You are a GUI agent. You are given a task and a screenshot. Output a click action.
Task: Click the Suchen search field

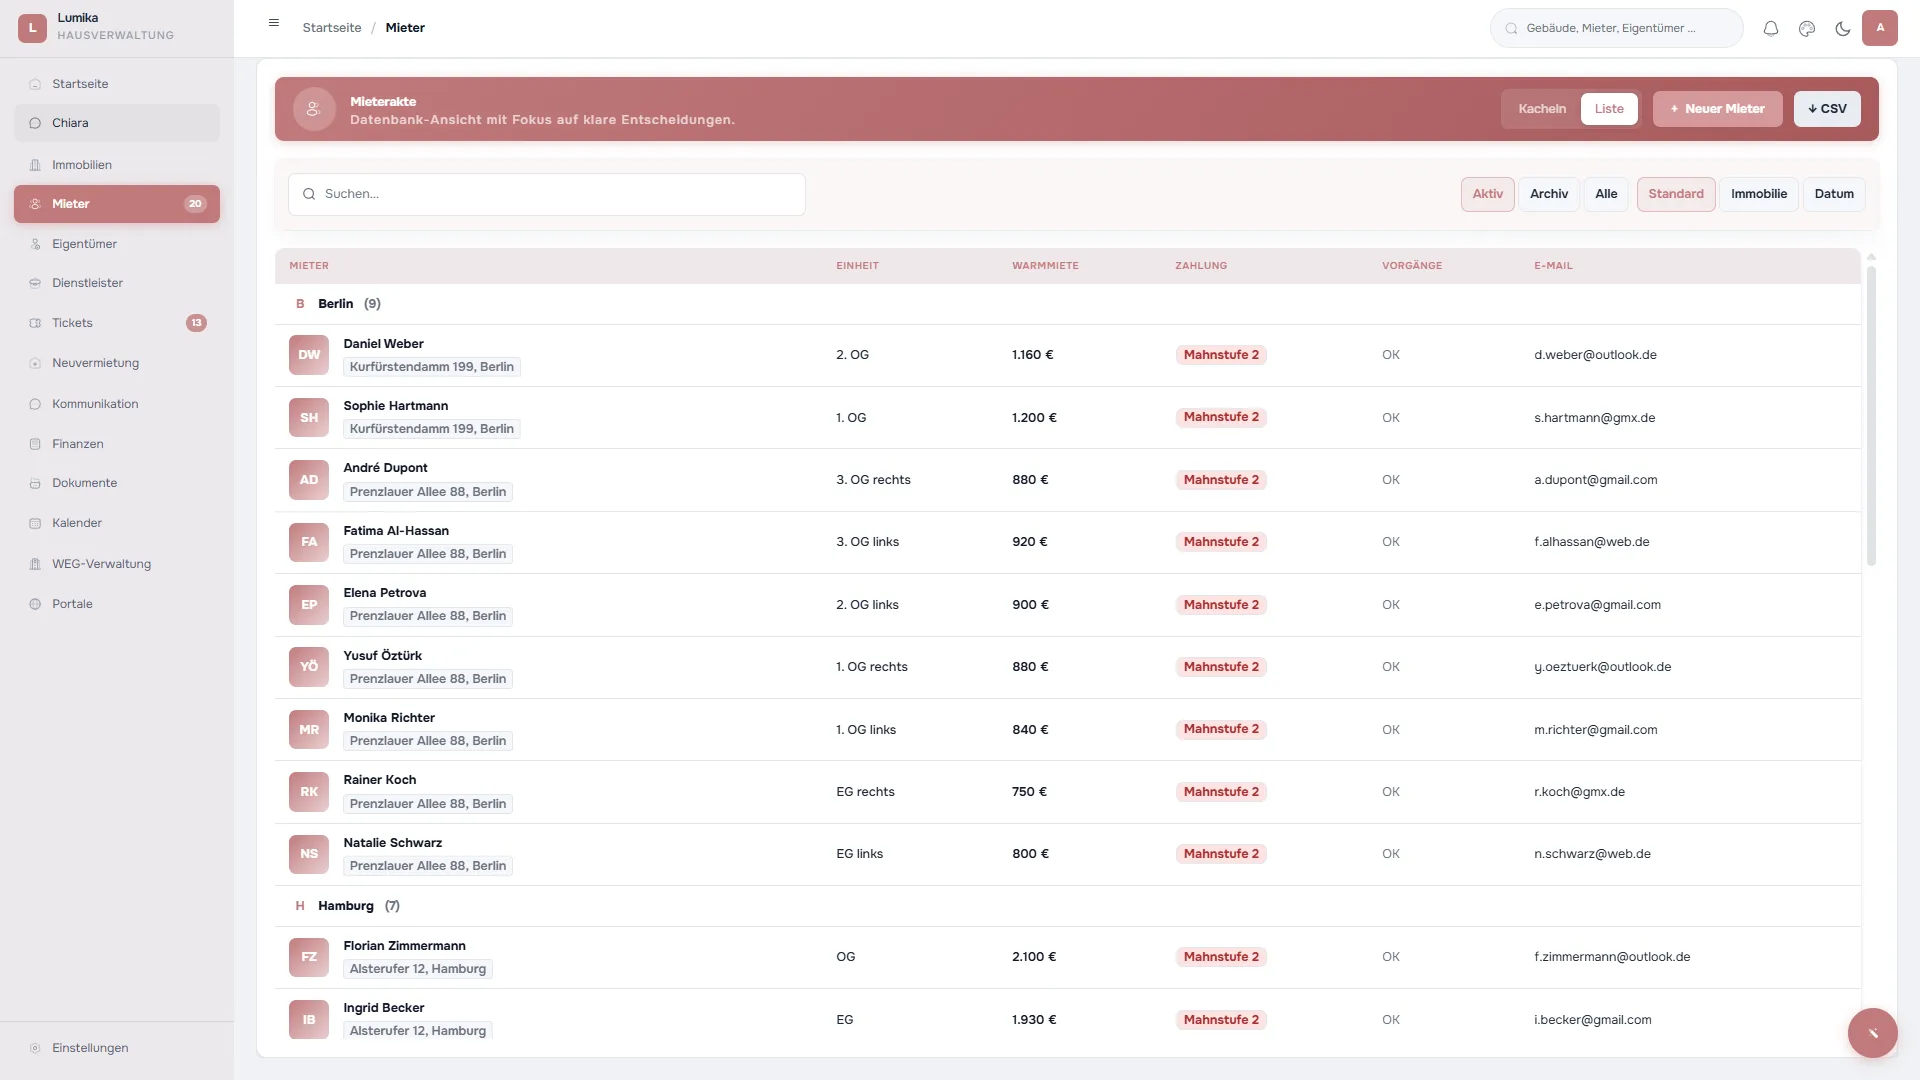pyautogui.click(x=547, y=194)
